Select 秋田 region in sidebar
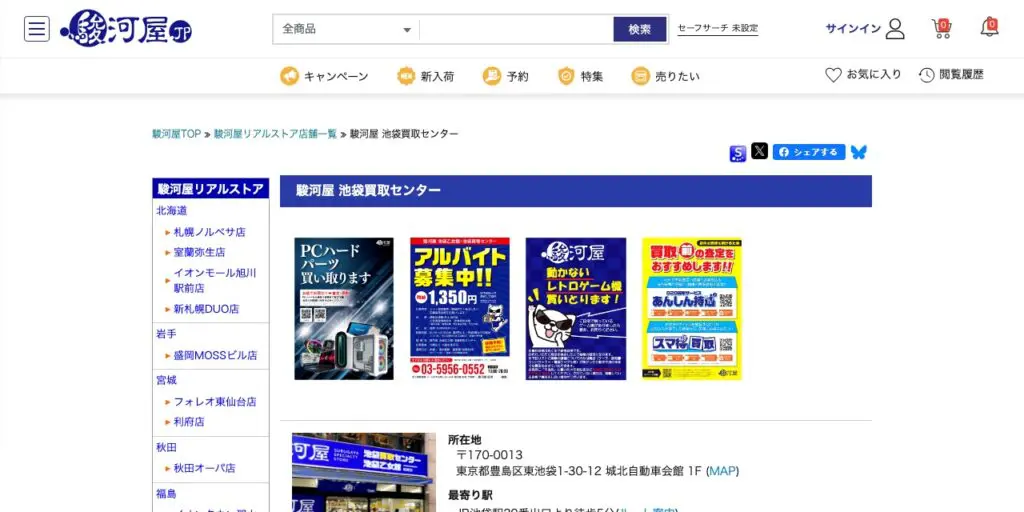This screenshot has height=512, width=1024. pyautogui.click(x=166, y=447)
